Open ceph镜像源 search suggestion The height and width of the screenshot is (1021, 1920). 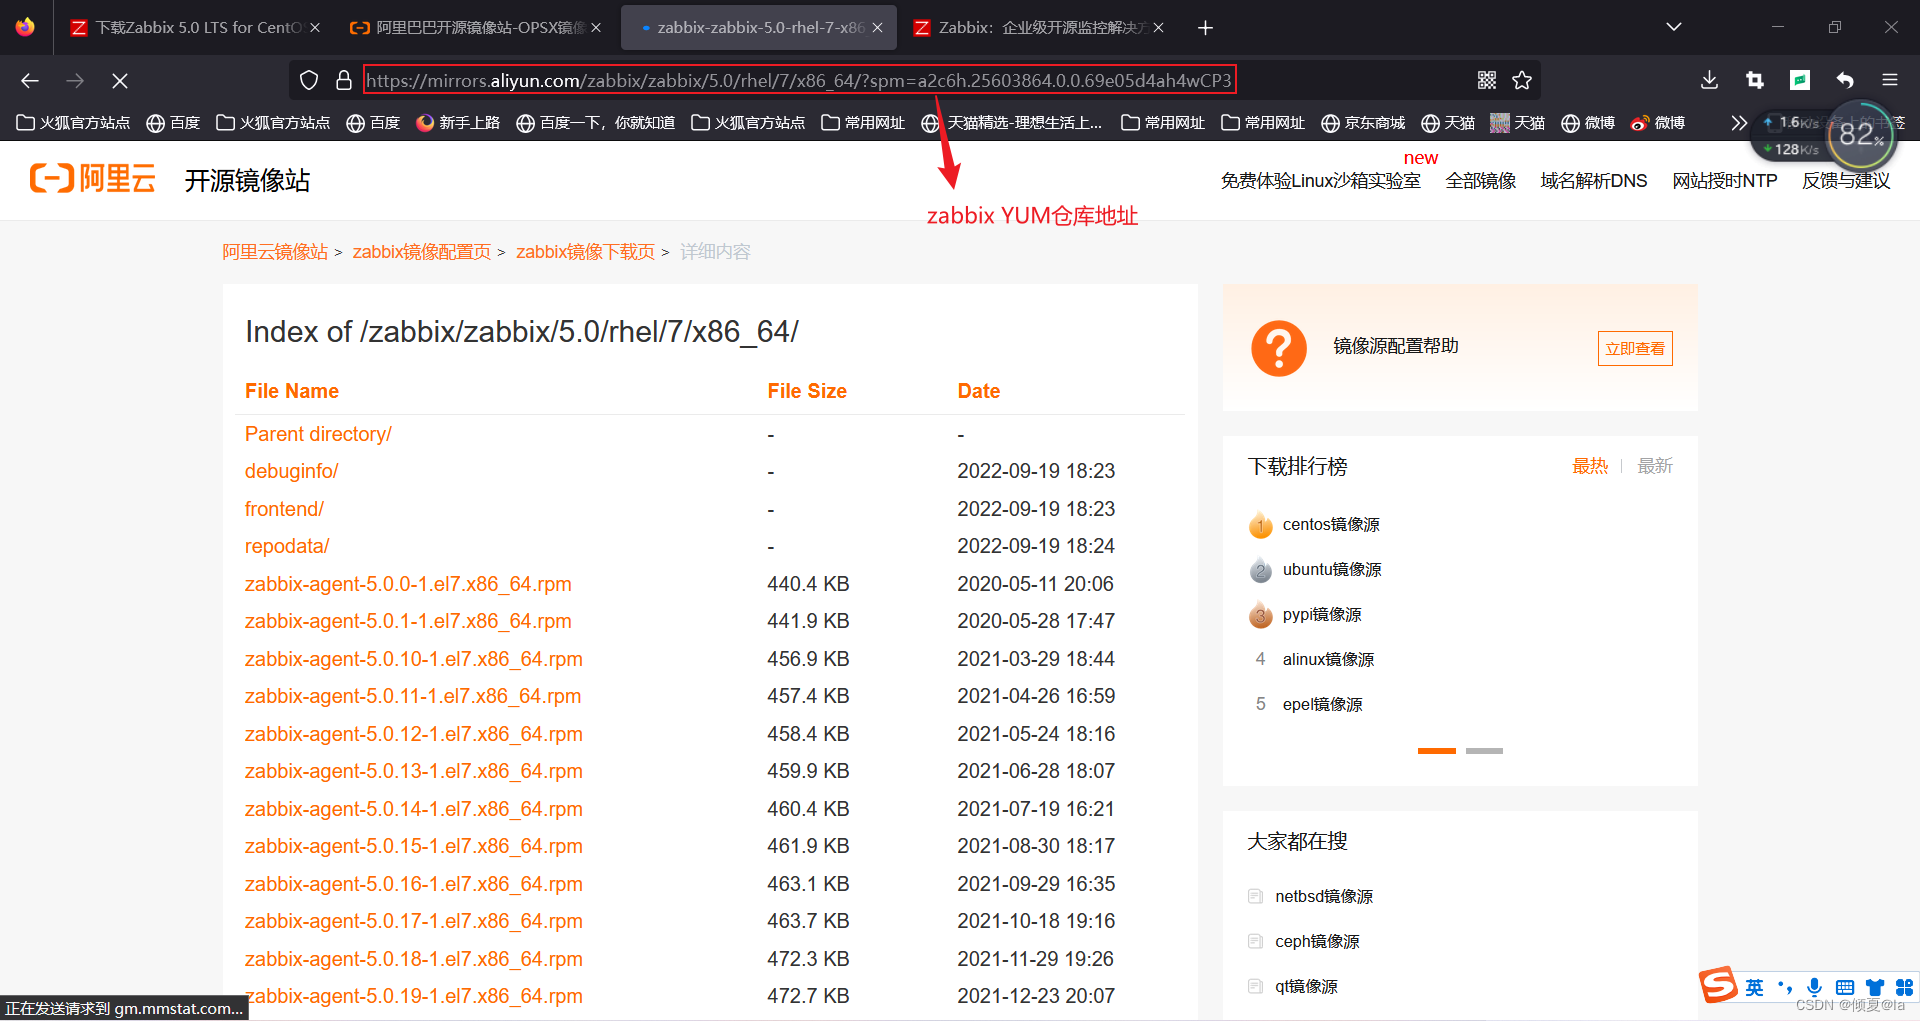pos(1317,942)
